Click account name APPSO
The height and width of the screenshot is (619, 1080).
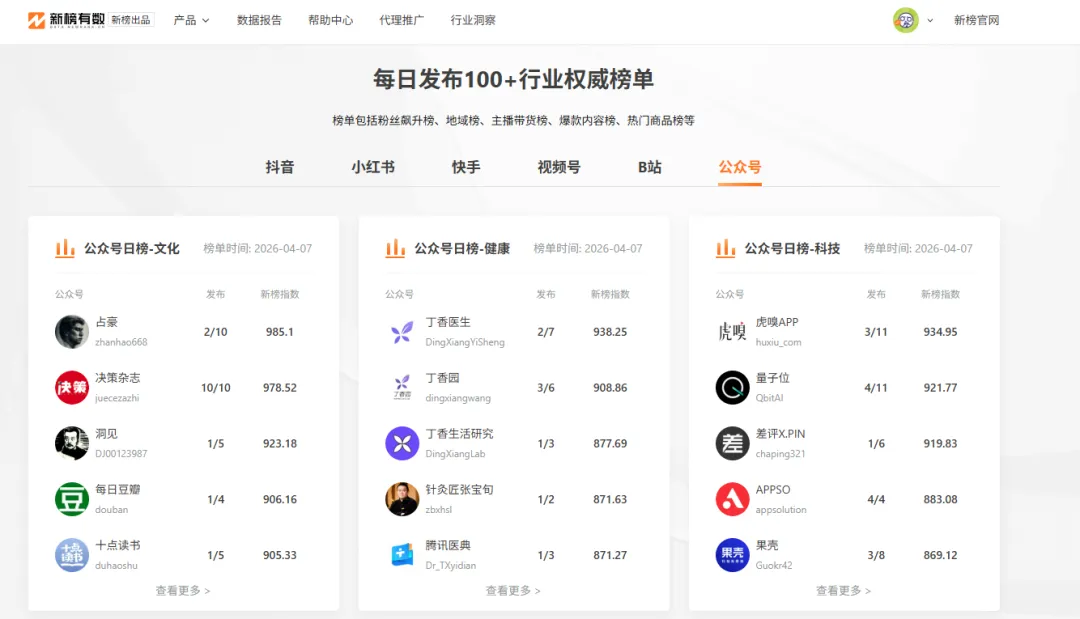point(773,490)
